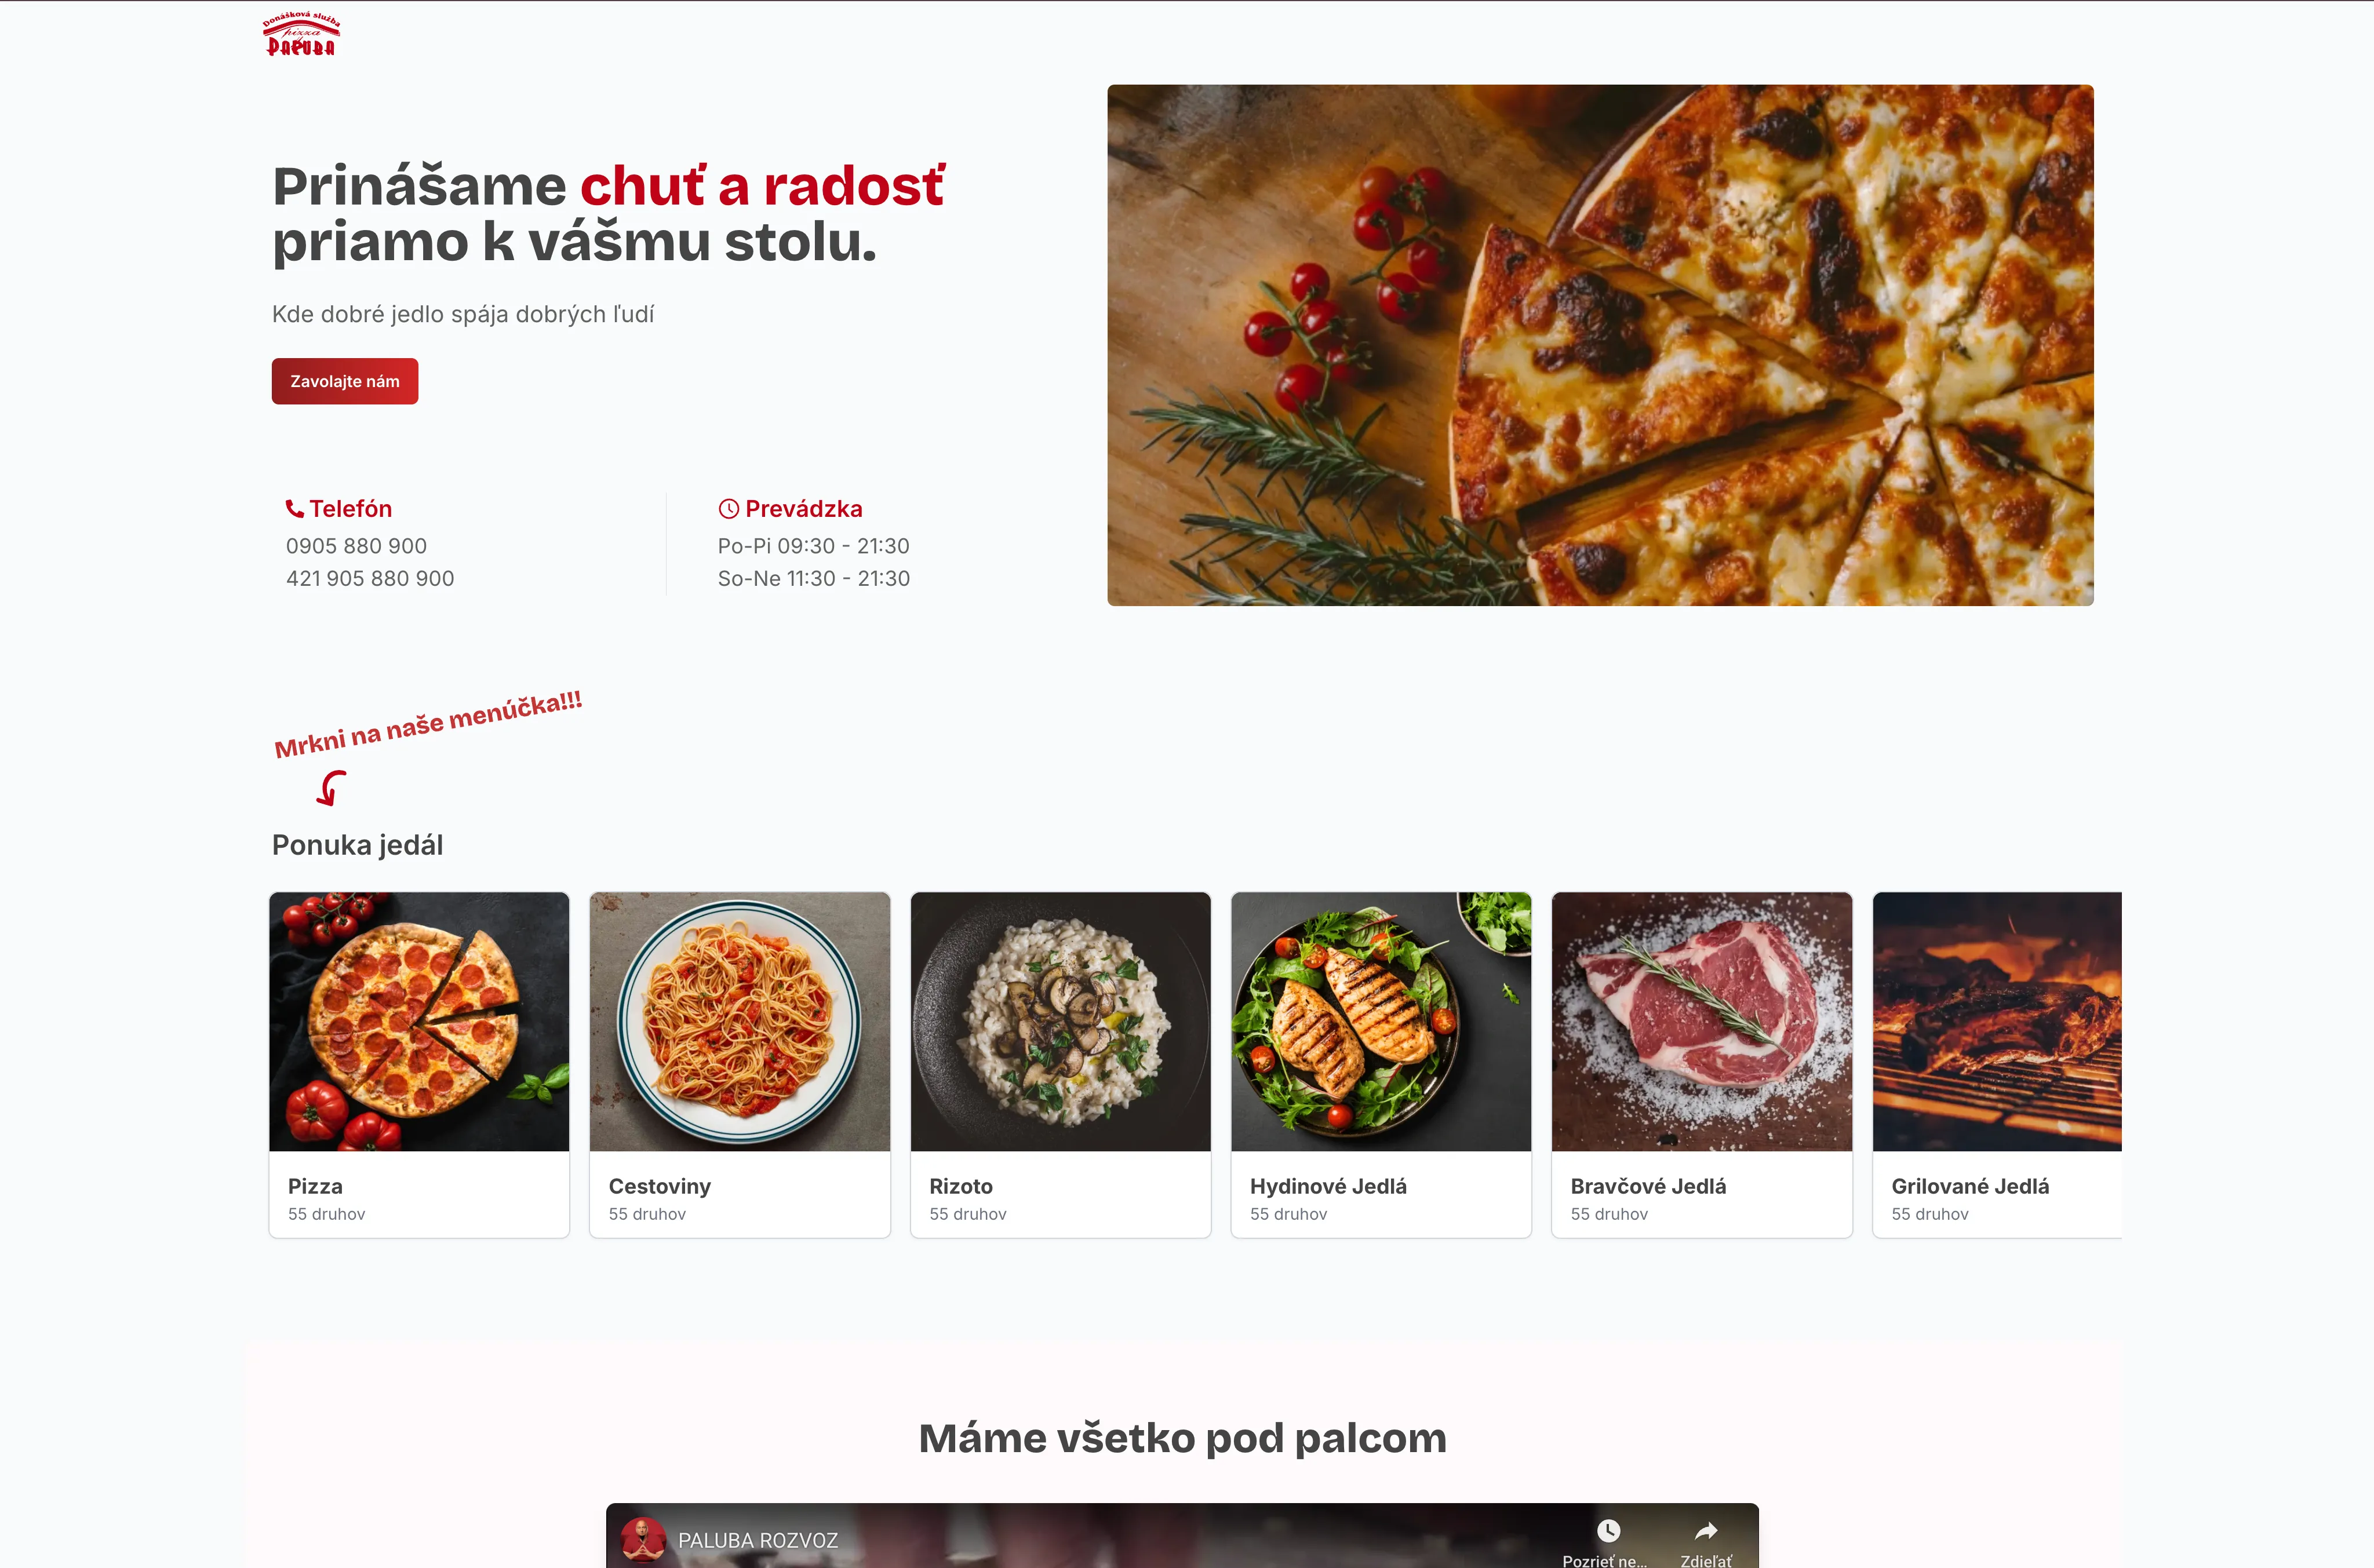Click the red phone icon beside Telefón
The image size is (2374, 1568).
coord(295,509)
